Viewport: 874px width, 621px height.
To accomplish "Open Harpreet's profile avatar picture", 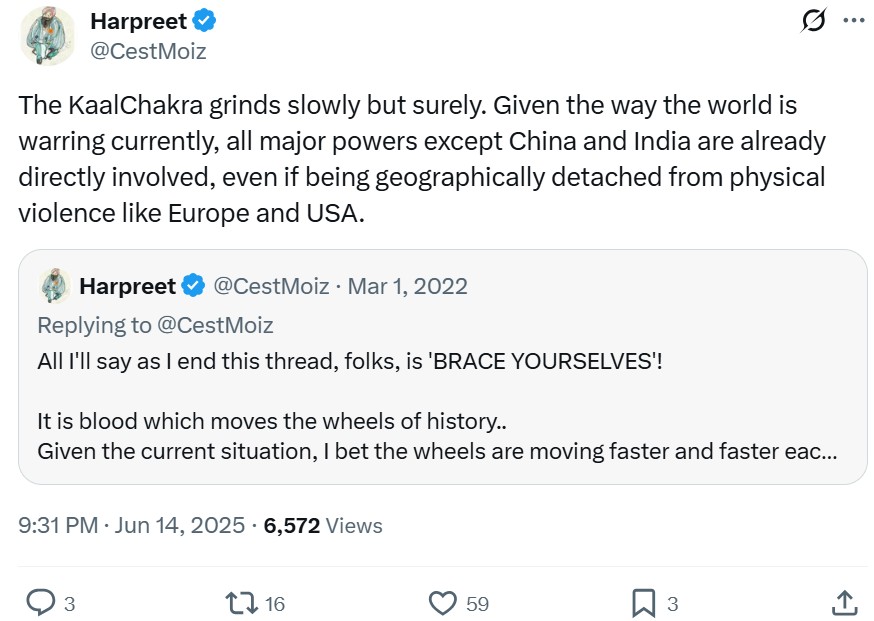I will [47, 37].
